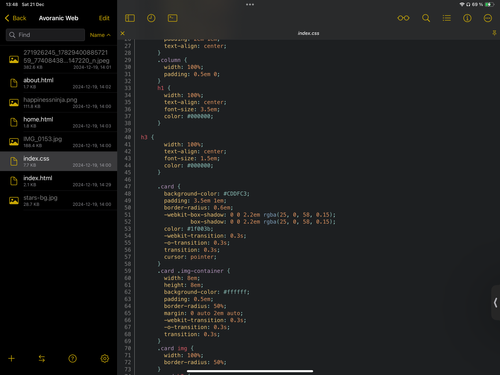Viewport: 500px width, 375px height.
Task: Open the recent files clock icon
Action: (x=151, y=18)
